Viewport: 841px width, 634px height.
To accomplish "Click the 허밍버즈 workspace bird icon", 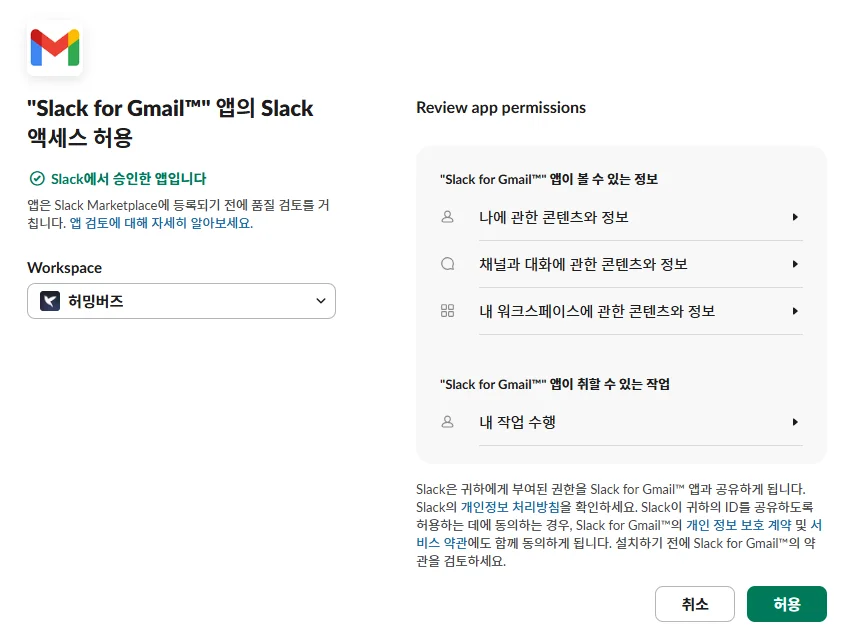I will coord(50,301).
